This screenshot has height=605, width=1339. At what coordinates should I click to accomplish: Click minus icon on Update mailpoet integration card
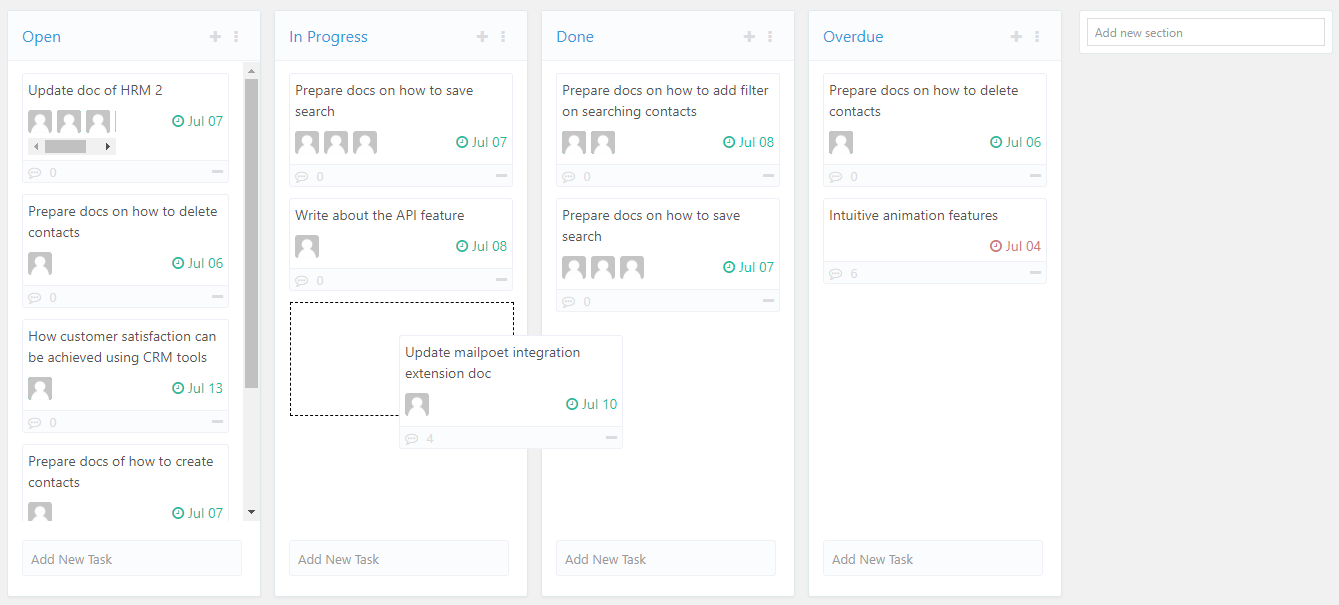[x=611, y=438]
